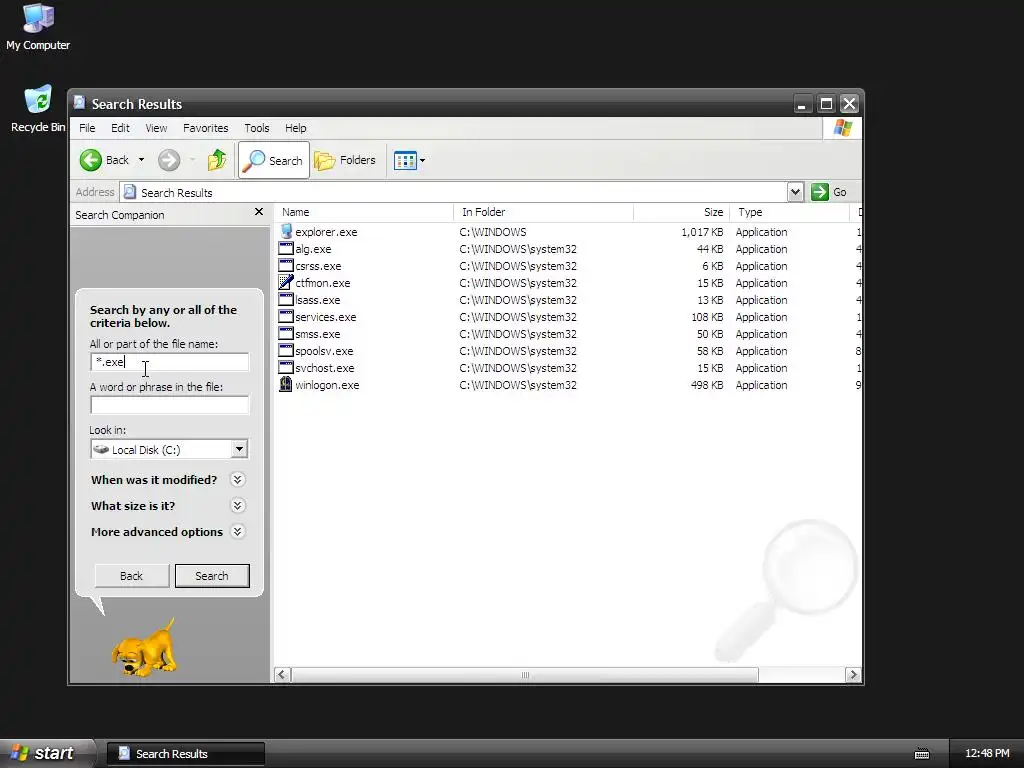Select Recycle Bin desktop icon
The width and height of the screenshot is (1024, 768).
click(38, 109)
